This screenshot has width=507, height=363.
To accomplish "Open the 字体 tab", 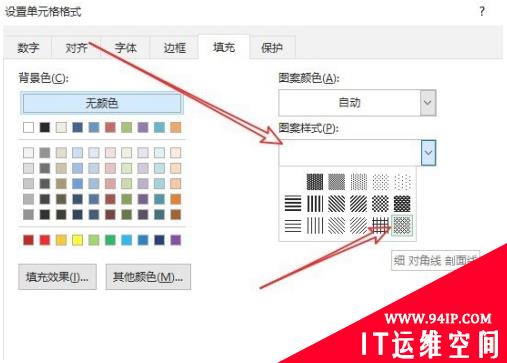I will [x=125, y=48].
